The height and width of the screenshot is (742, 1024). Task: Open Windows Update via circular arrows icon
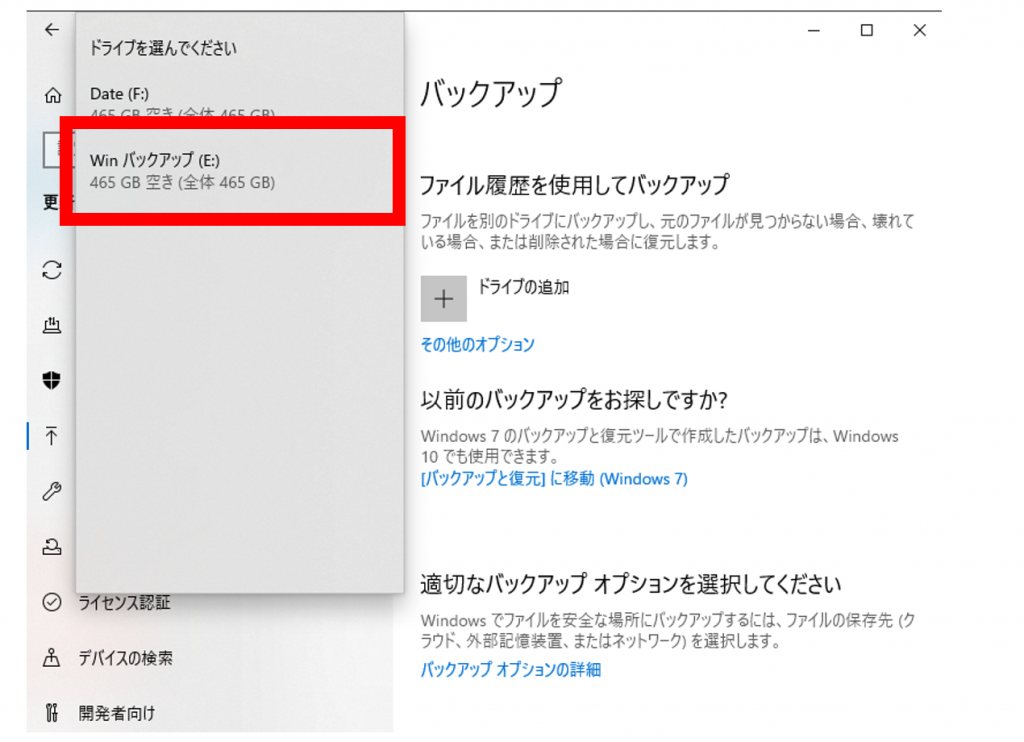tap(52, 270)
